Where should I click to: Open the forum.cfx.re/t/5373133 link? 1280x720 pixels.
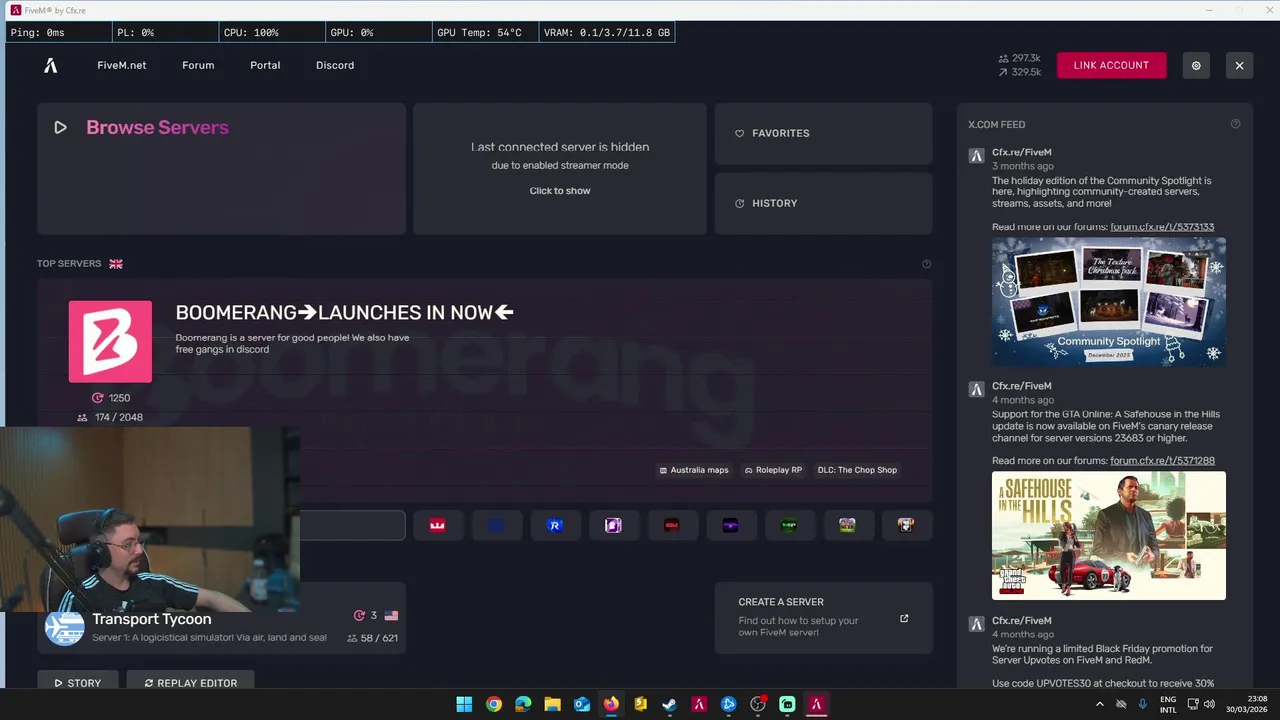tap(1162, 227)
